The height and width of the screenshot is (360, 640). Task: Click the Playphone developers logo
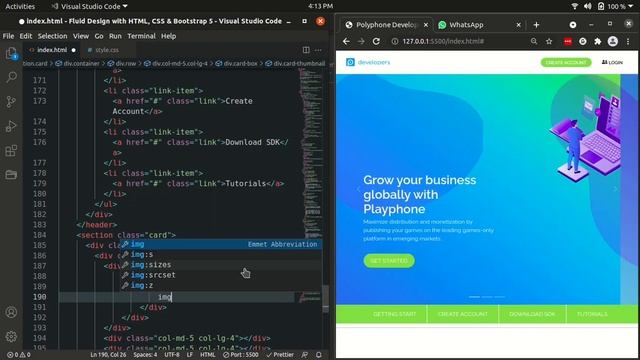pos(368,62)
